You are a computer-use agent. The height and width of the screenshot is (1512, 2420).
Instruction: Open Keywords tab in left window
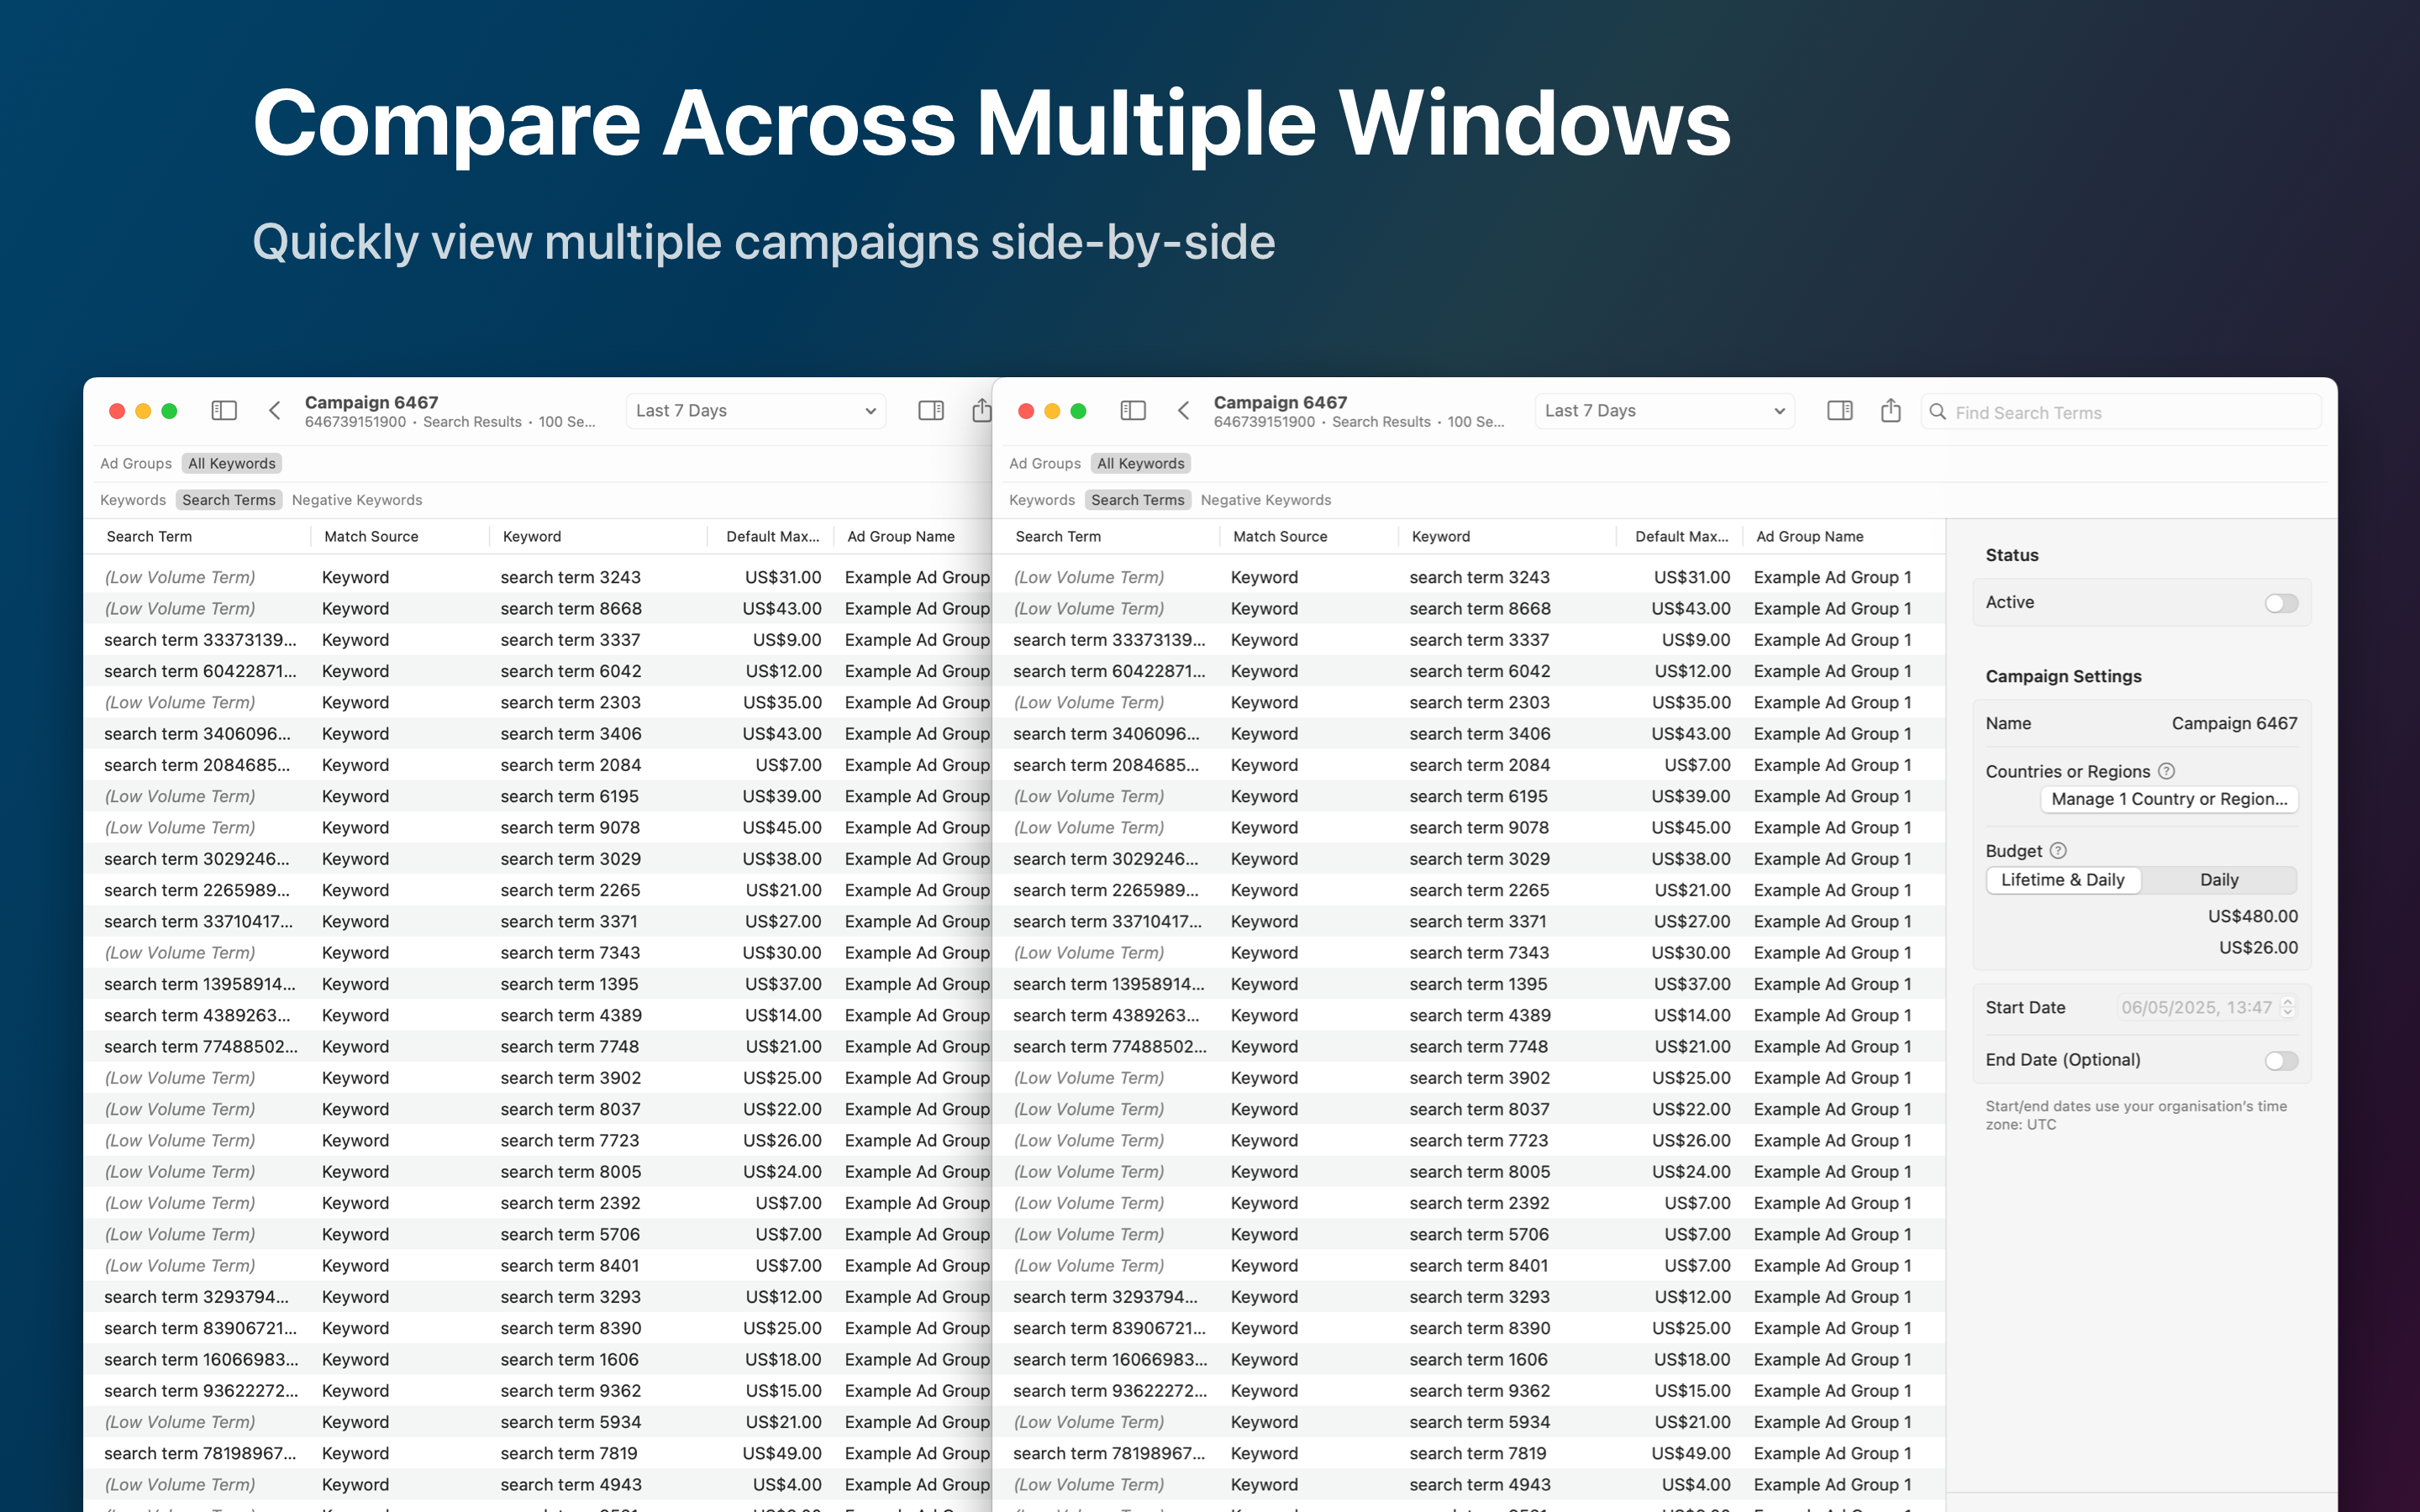(x=133, y=500)
